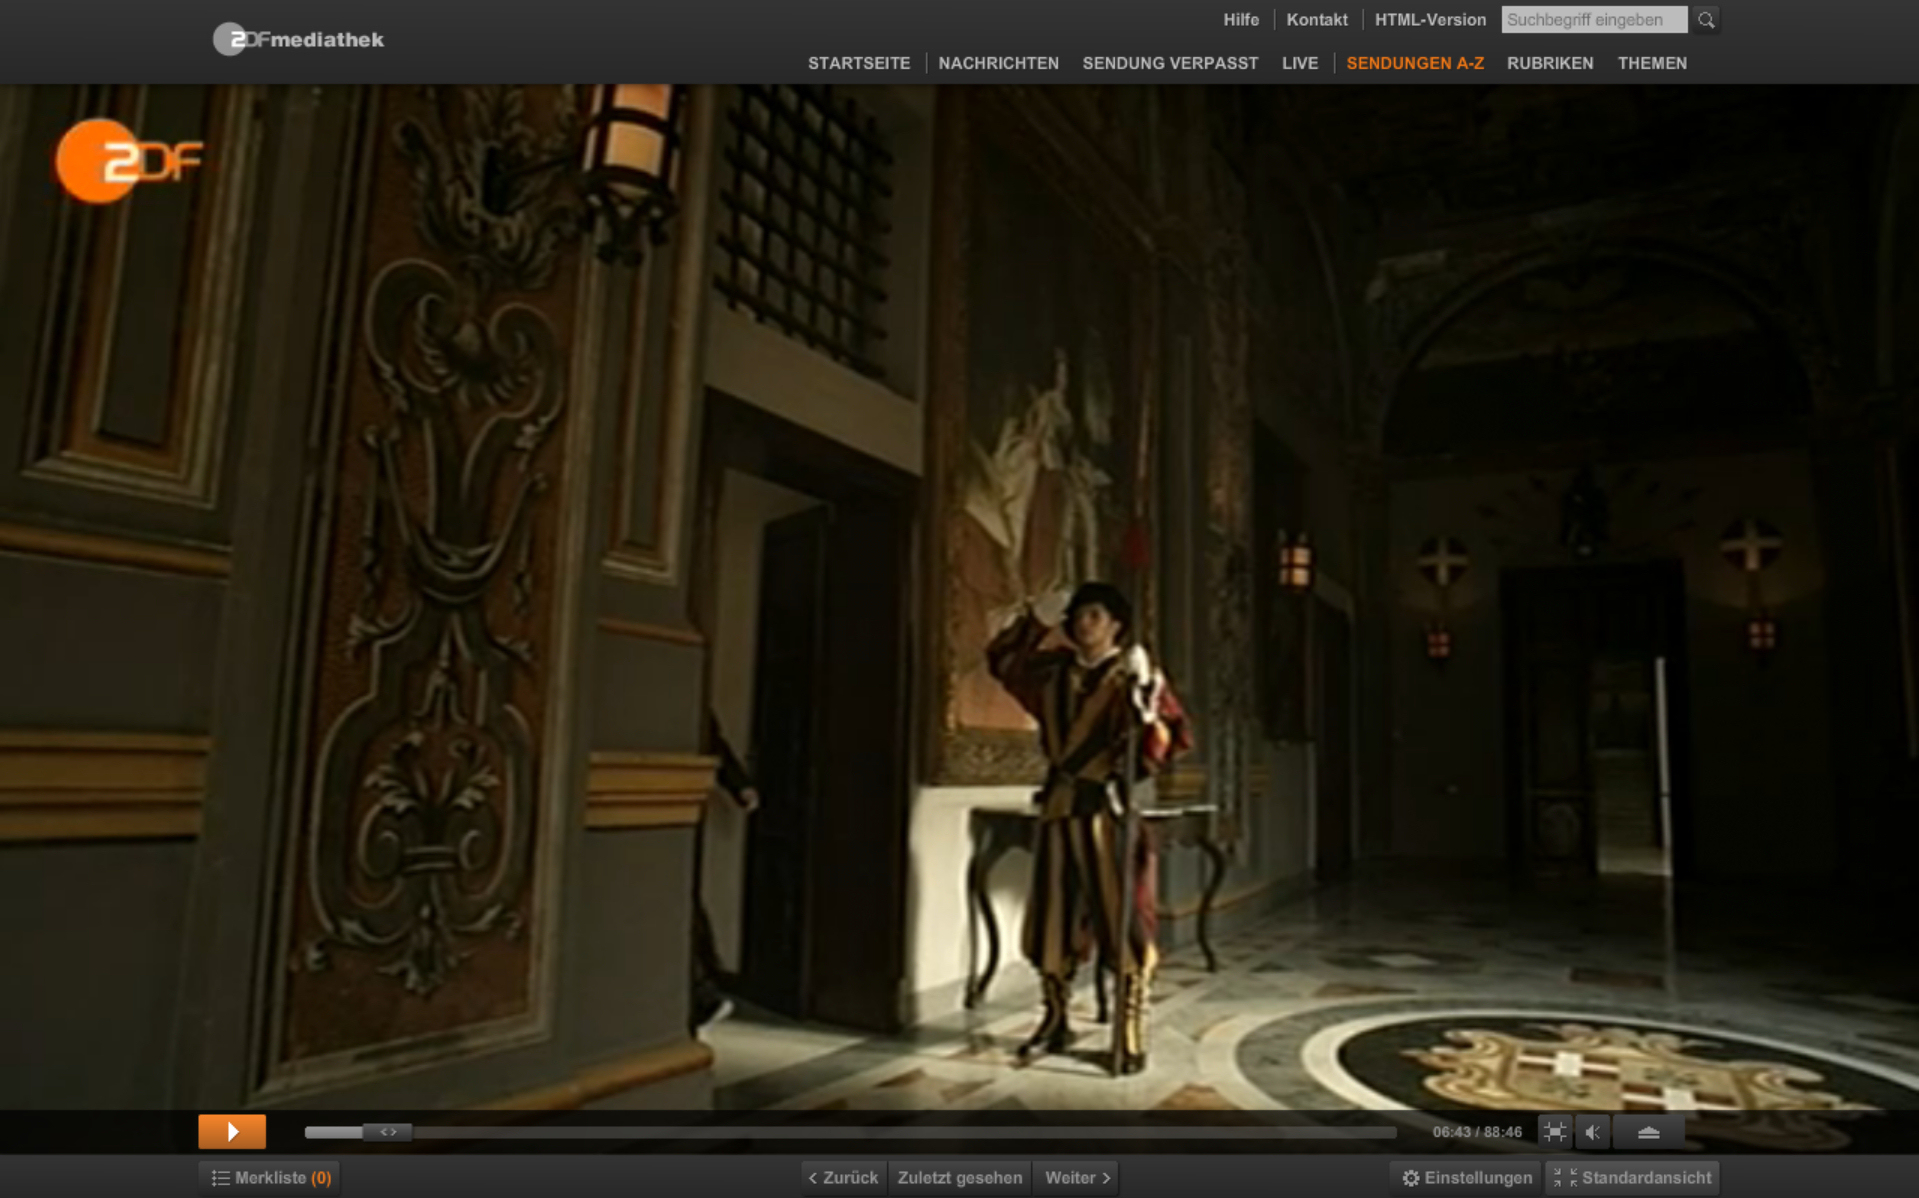Viewport: 1919px width, 1198px height.
Task: Click the eject-style arrow button in player
Action: coord(1648,1132)
